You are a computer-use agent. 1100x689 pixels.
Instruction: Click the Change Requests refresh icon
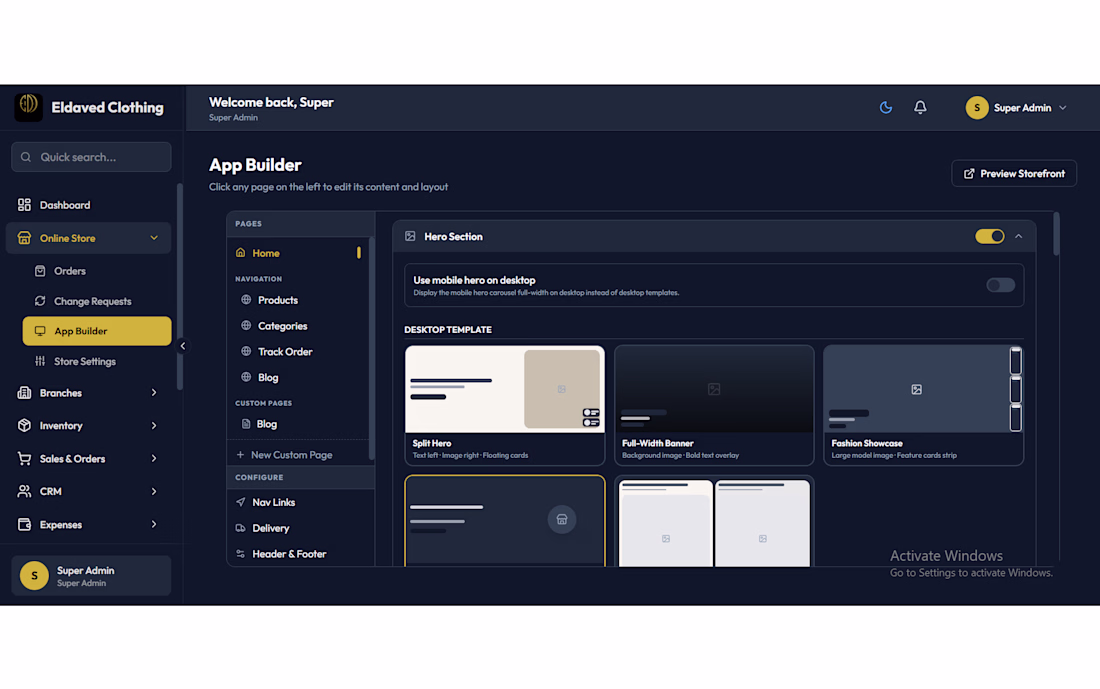pos(40,301)
